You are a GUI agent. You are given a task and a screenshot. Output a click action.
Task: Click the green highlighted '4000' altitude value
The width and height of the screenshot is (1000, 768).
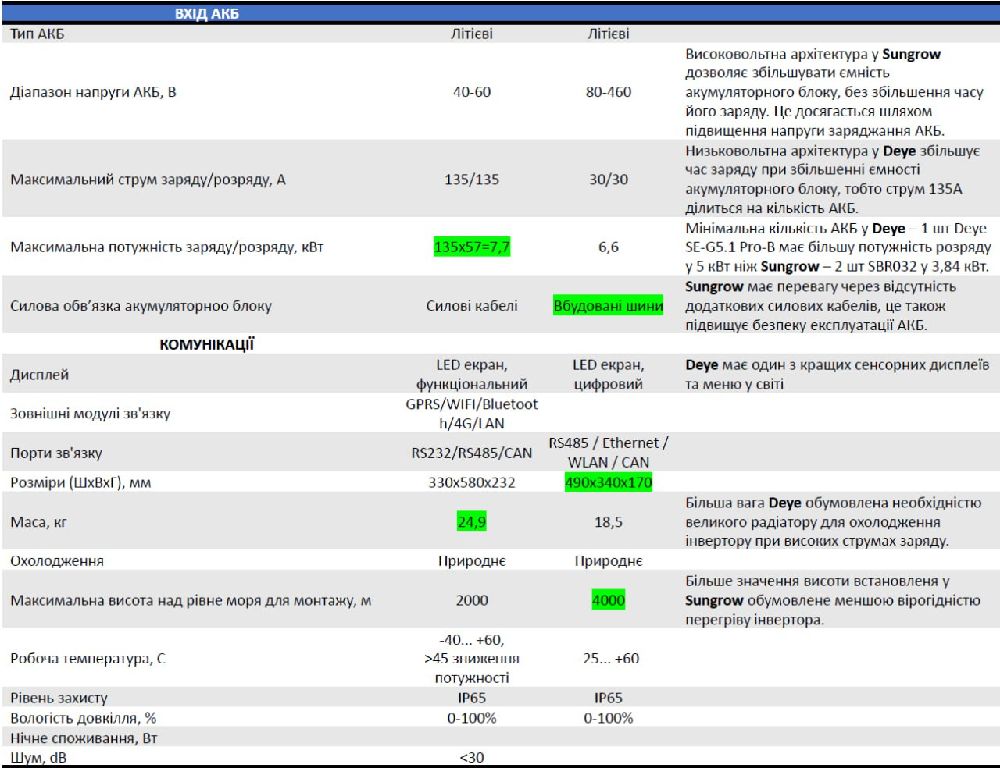[x=608, y=600]
